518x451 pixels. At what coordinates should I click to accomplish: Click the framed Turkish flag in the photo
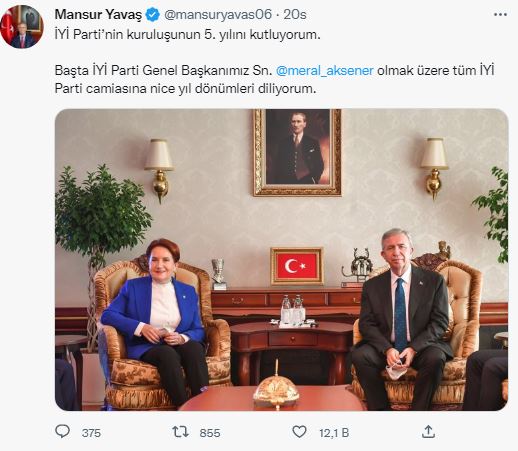click(297, 266)
